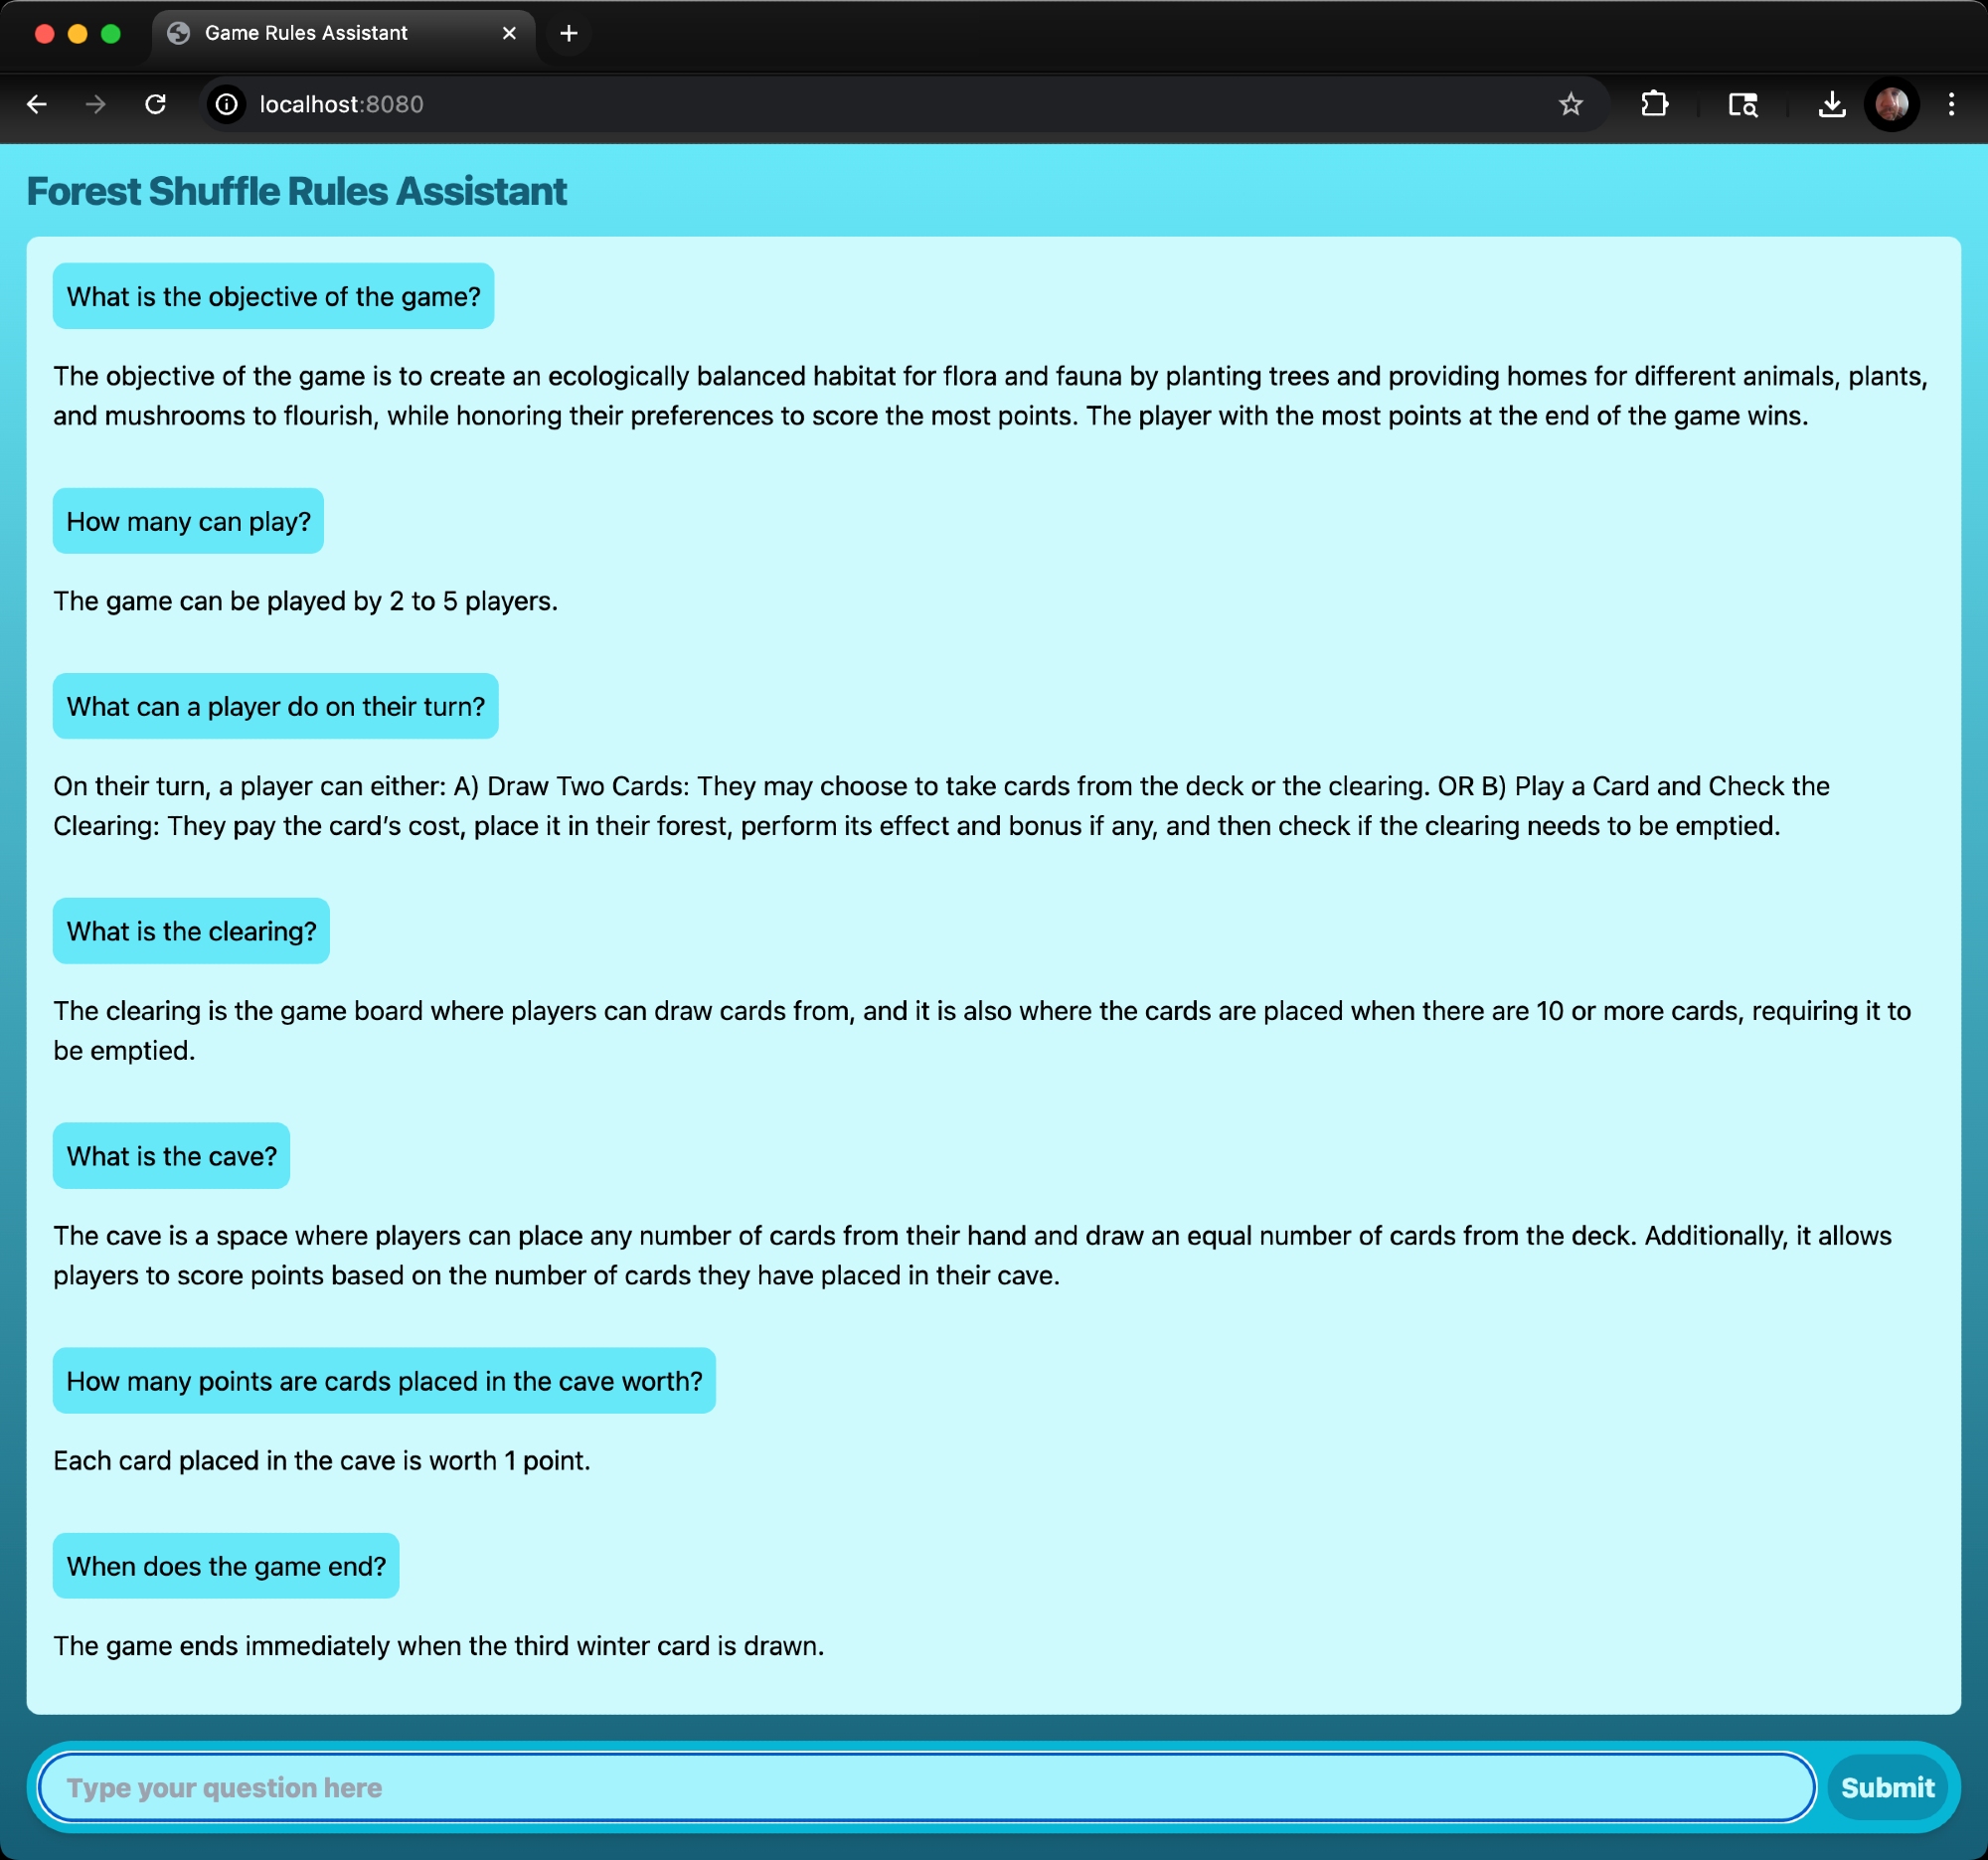Click the 'How many can play?' bubble
This screenshot has width=1988, height=1860.
(x=188, y=521)
